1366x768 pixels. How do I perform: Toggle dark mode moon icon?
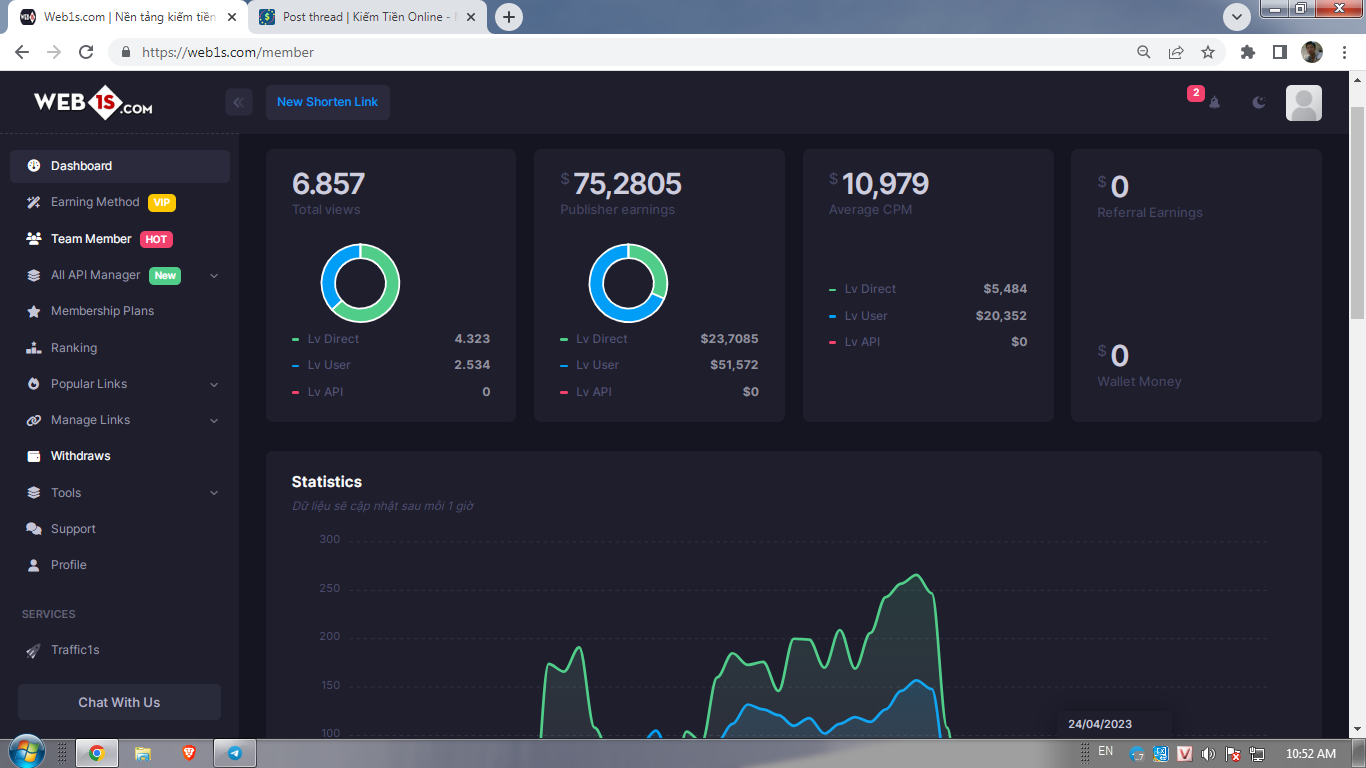pos(1259,102)
